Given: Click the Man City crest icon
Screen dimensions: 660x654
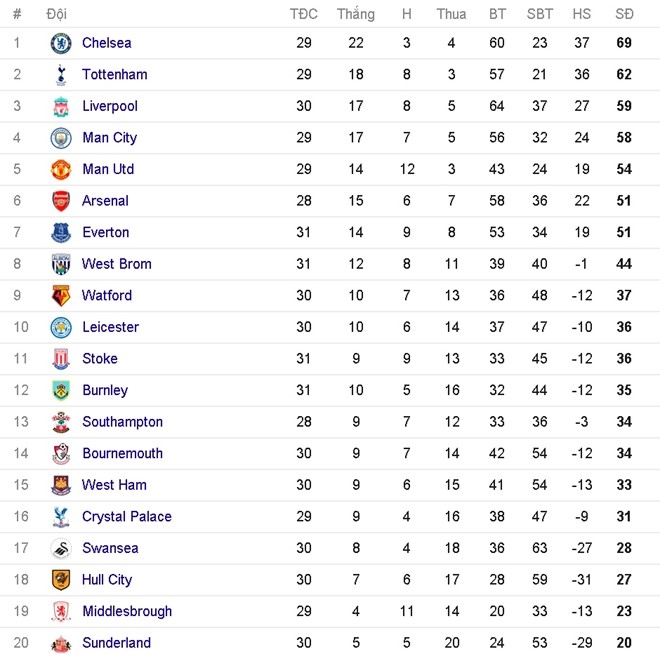Looking at the screenshot, I should pos(61,138).
